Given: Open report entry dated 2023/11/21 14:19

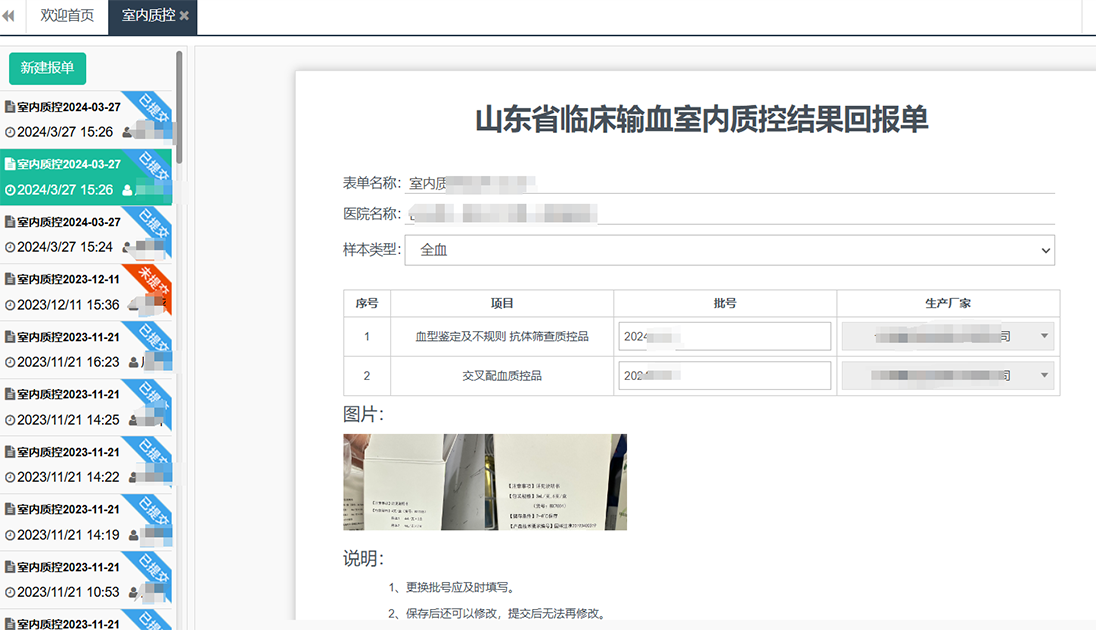Looking at the screenshot, I should [x=86, y=522].
